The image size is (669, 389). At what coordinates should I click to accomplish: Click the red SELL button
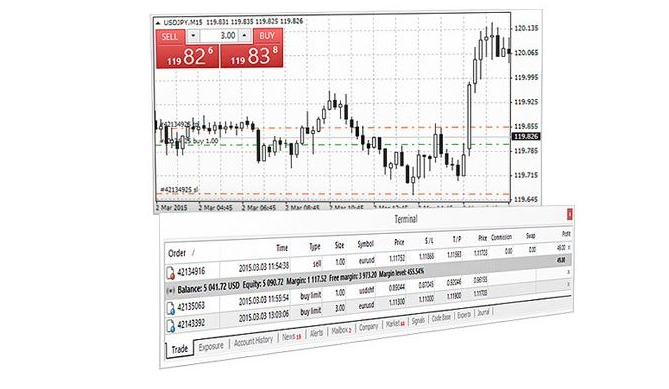[x=171, y=37]
